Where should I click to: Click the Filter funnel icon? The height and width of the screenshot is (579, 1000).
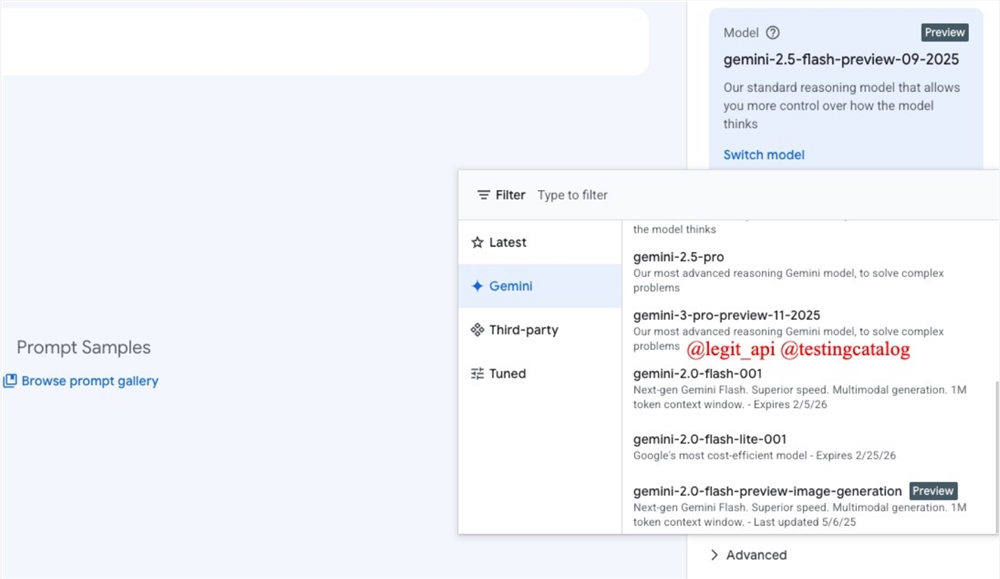tap(482, 195)
